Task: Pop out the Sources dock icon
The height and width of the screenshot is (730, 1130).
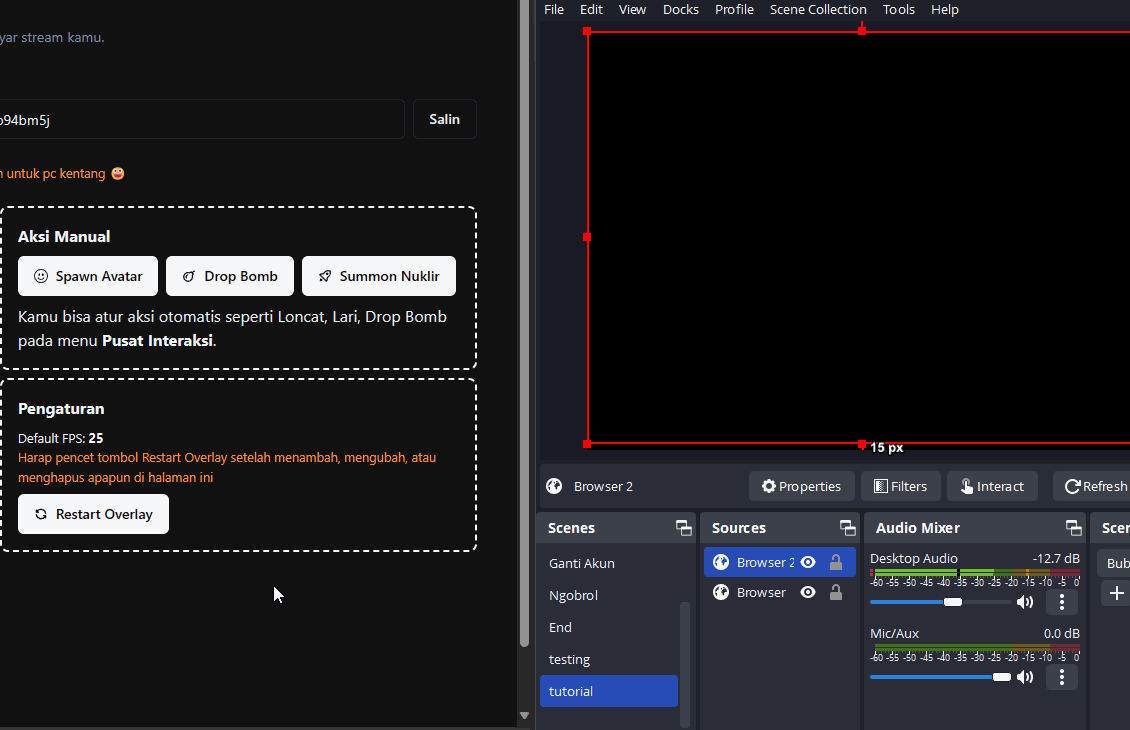Action: (x=847, y=528)
